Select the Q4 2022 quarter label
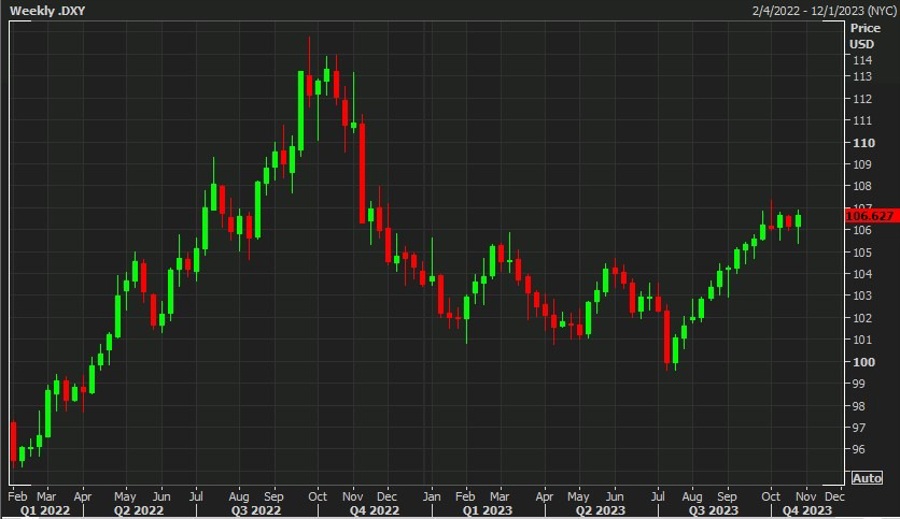The width and height of the screenshot is (900, 519). (x=374, y=510)
